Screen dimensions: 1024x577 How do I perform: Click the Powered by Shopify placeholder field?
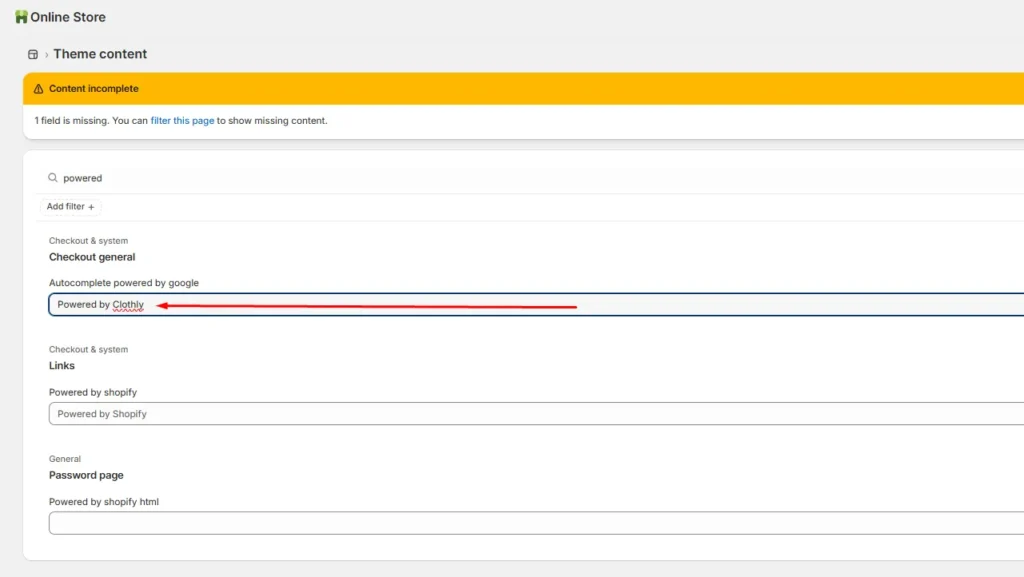coord(500,414)
